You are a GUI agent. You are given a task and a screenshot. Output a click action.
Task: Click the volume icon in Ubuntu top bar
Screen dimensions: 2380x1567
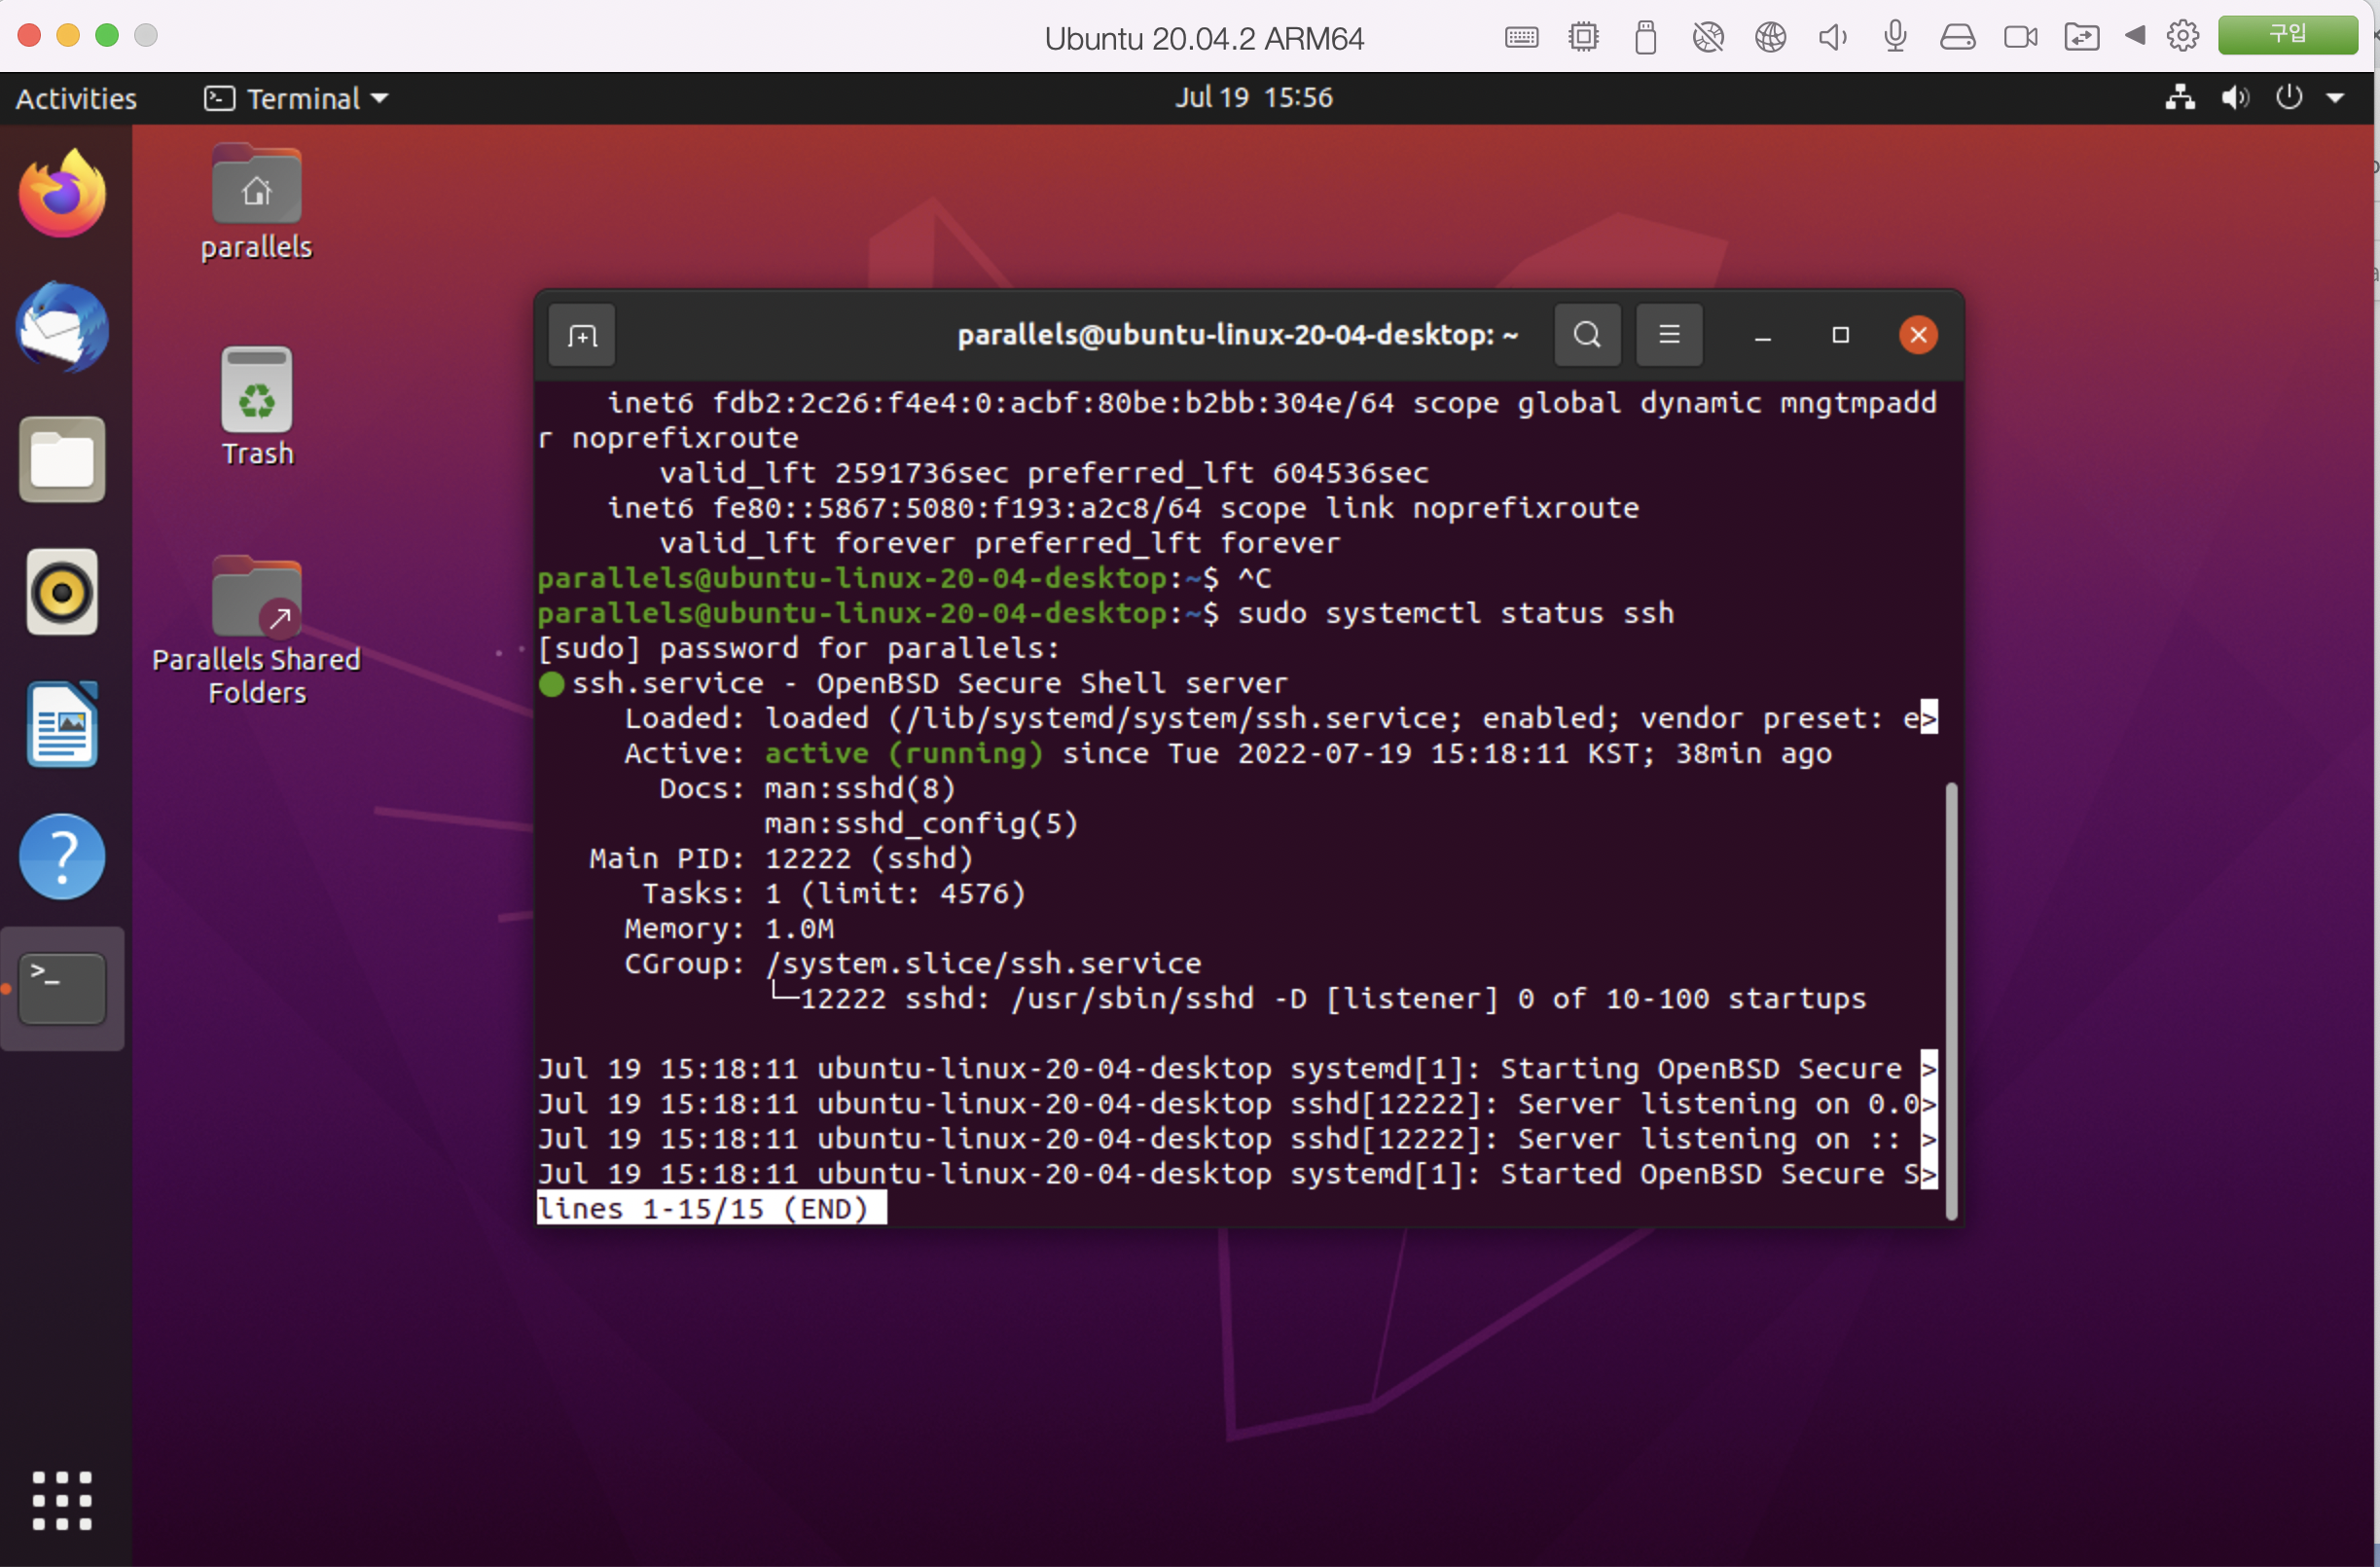pos(2235,98)
